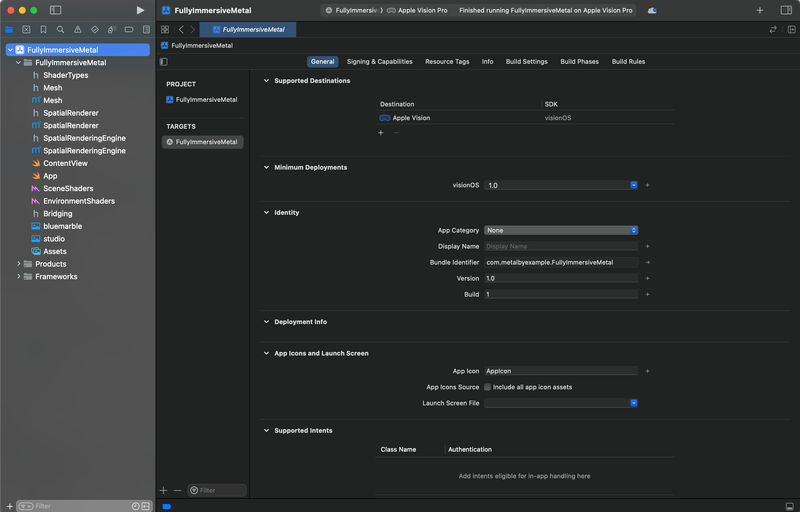Screen dimensions: 800x512
Task: Expand the Products folder
Action: point(18,264)
